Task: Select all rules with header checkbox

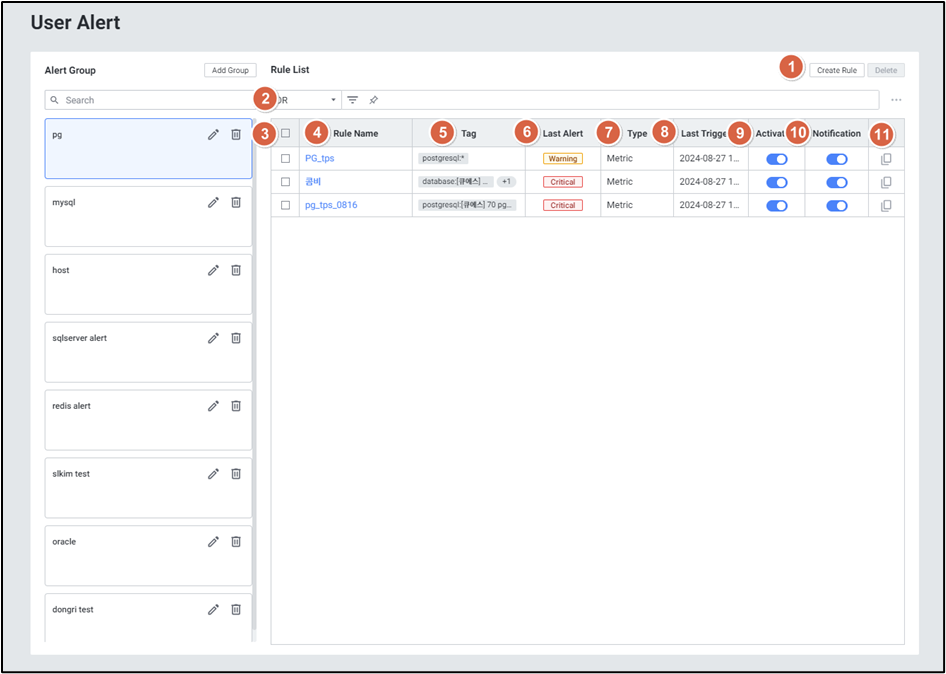Action: [286, 133]
